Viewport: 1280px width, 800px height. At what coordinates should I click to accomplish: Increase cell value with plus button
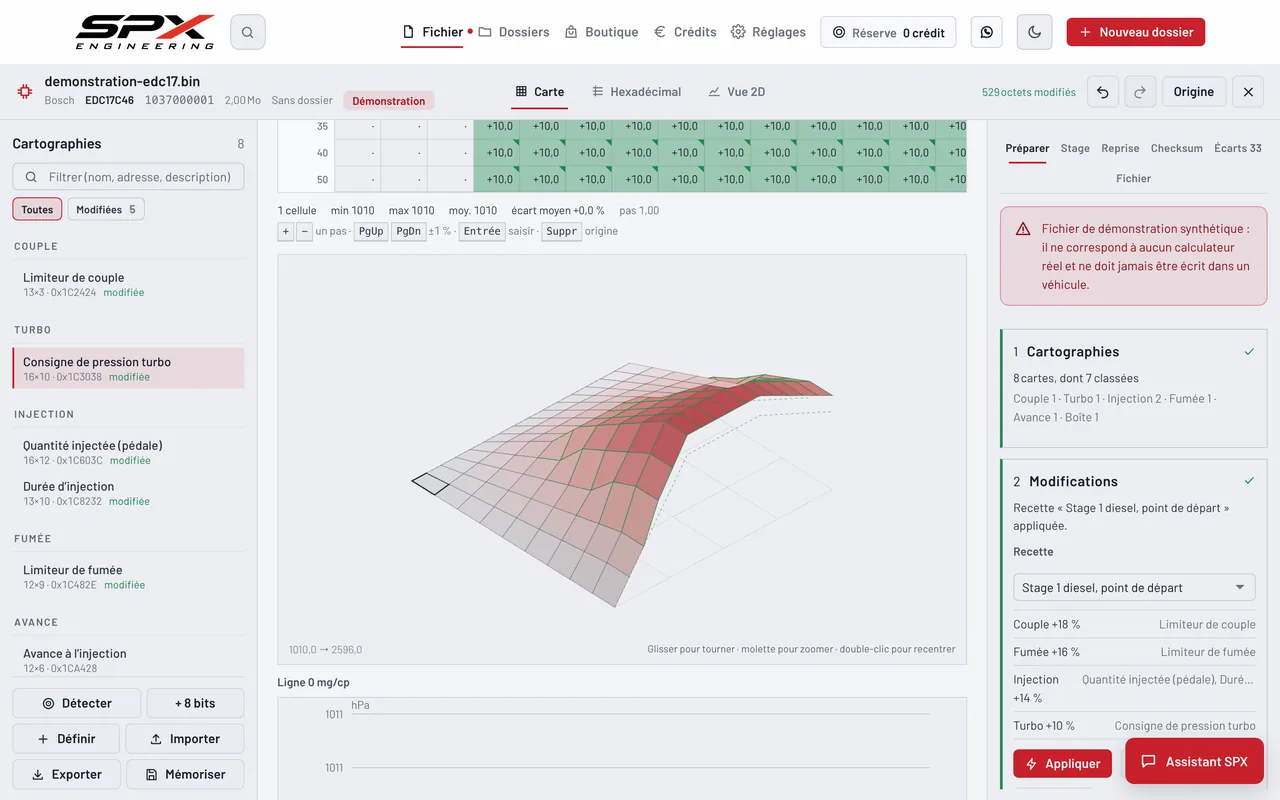286,231
